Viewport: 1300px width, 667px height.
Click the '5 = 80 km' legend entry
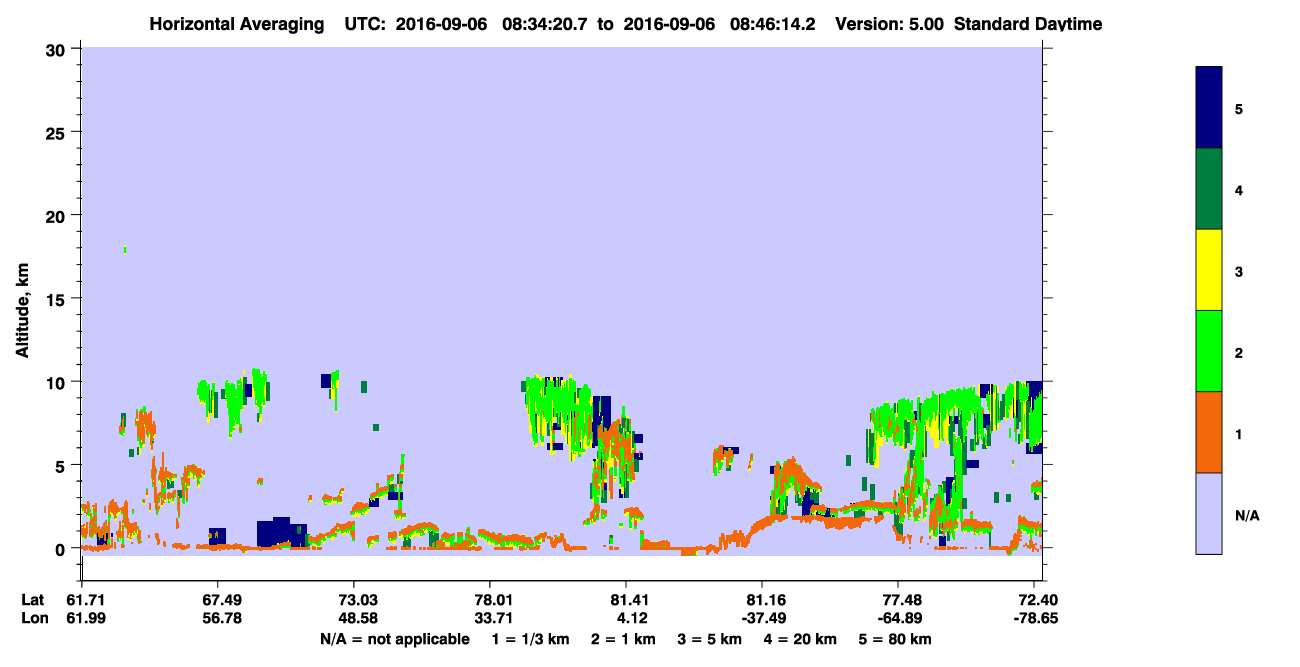[x=896, y=639]
